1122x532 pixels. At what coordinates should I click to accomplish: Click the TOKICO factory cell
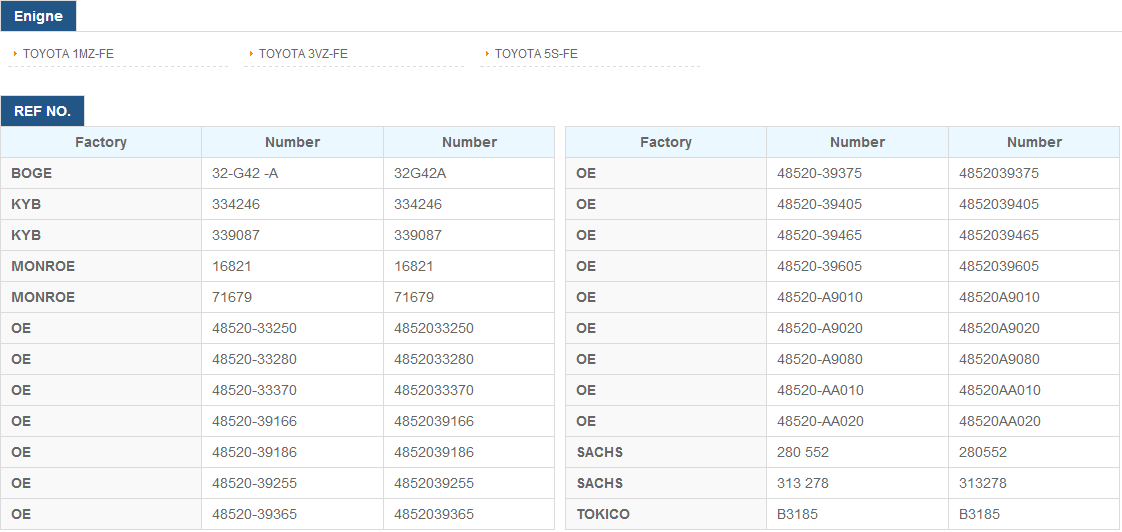[666, 514]
